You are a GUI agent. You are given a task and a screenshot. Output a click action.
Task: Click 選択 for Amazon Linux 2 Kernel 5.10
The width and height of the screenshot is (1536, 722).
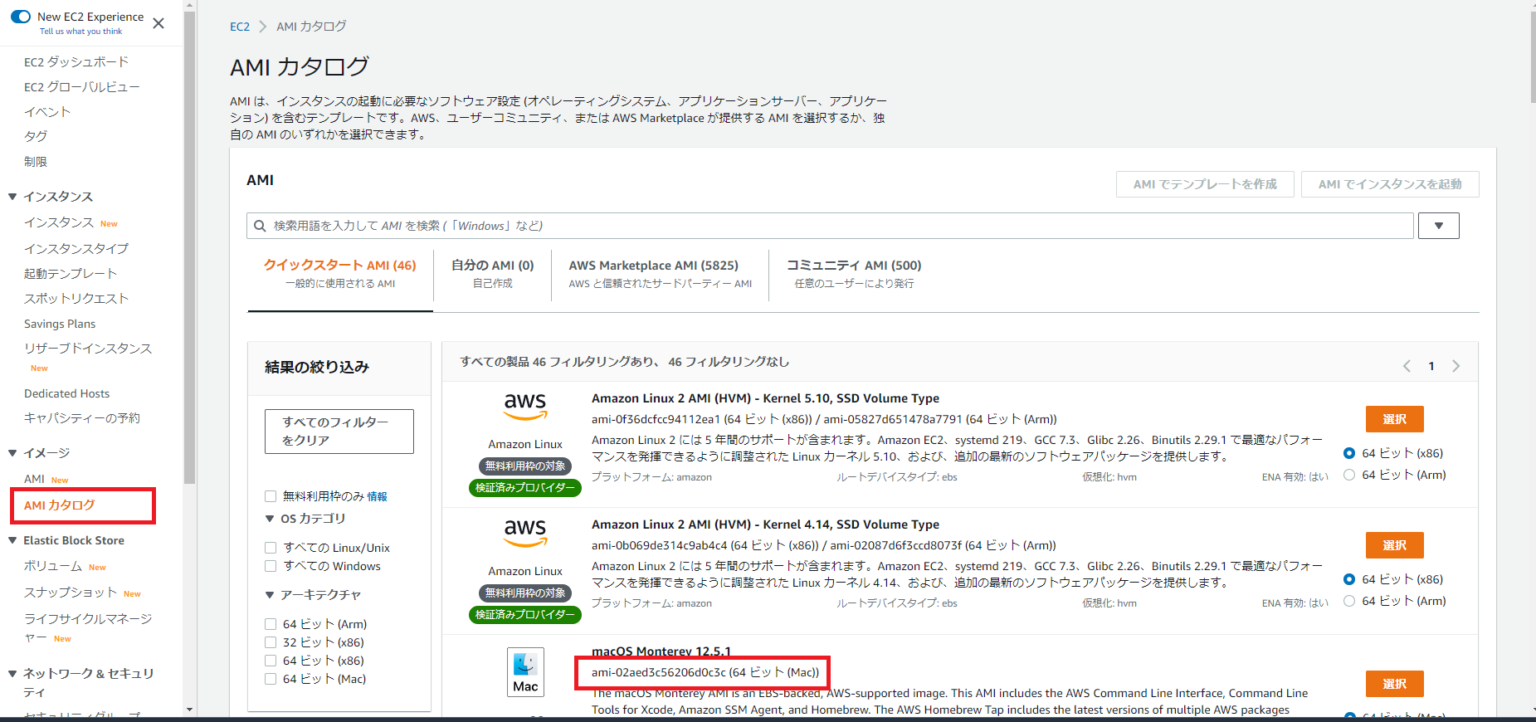coord(1394,418)
